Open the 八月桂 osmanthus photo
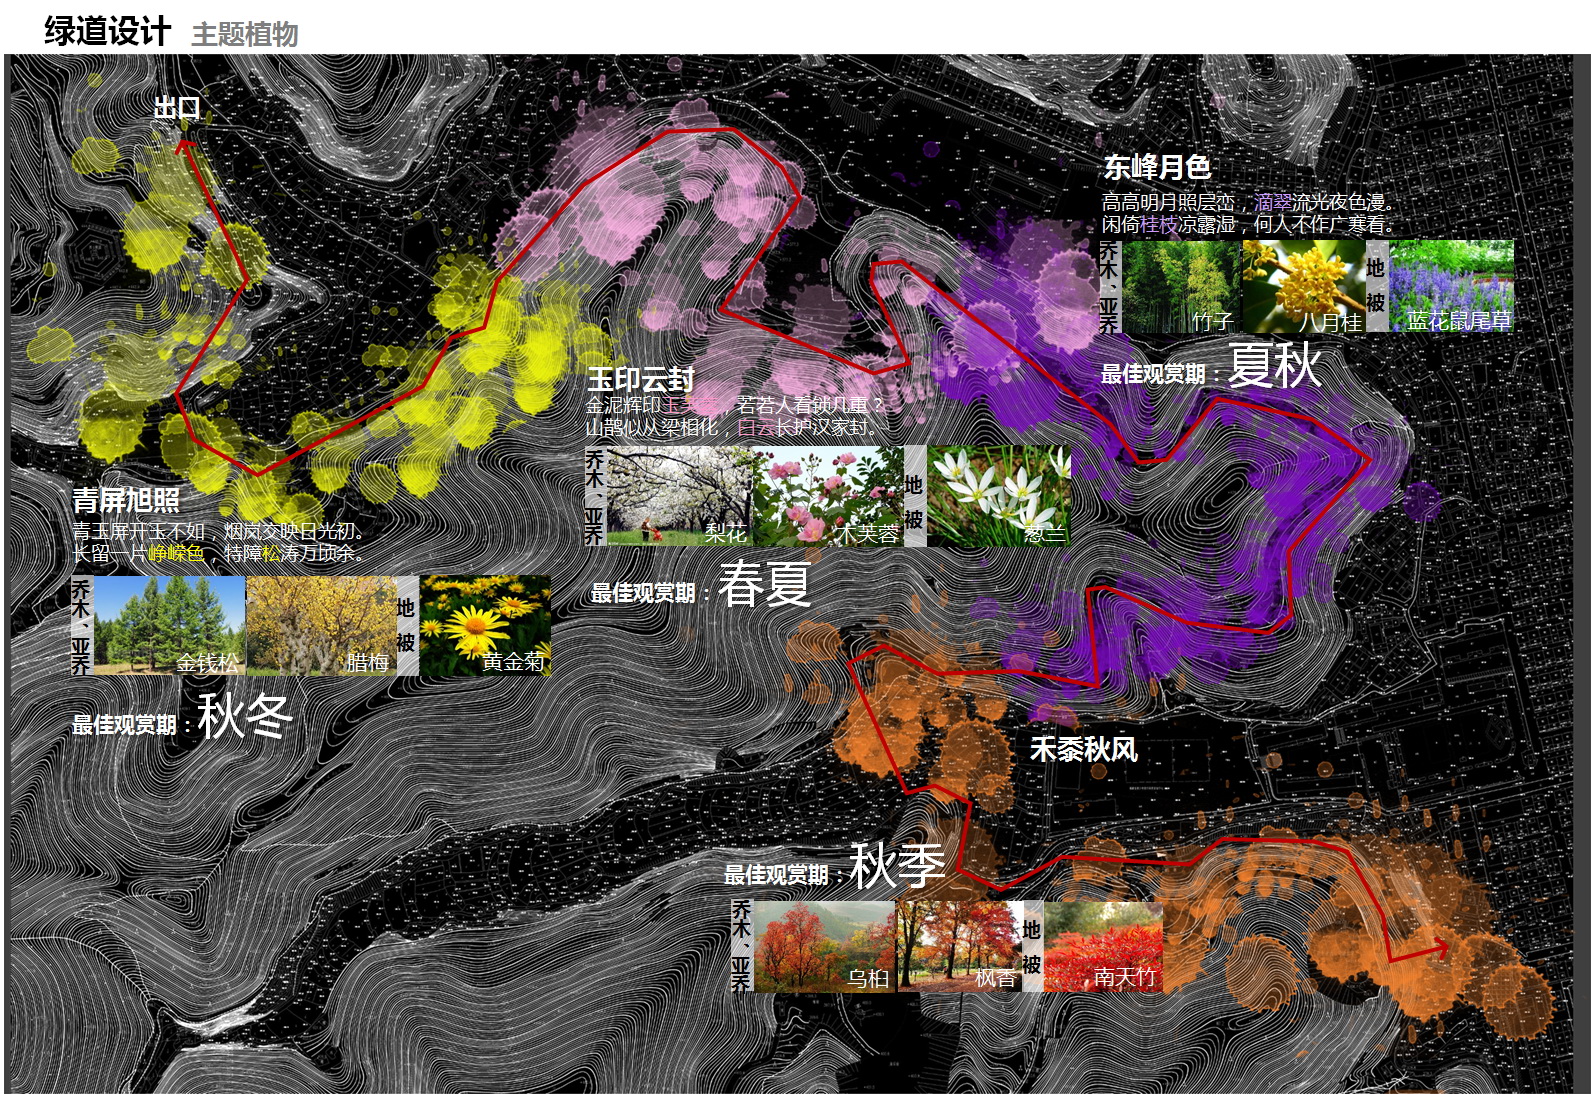 click(x=1304, y=286)
